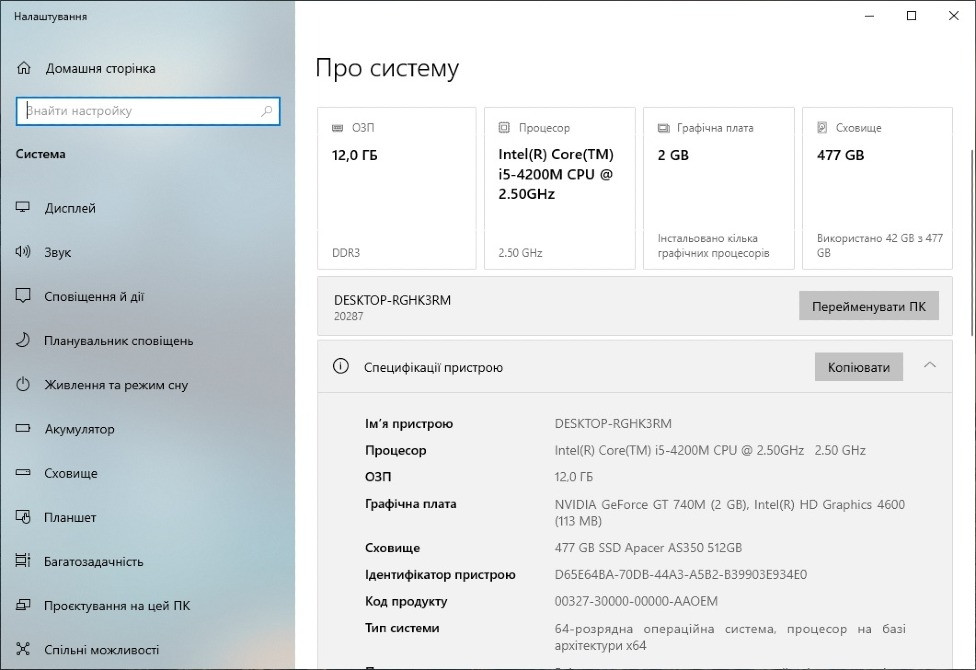Image resolution: width=976 pixels, height=670 pixels.
Task: Click the Копіювати button for device specs
Action: (859, 367)
